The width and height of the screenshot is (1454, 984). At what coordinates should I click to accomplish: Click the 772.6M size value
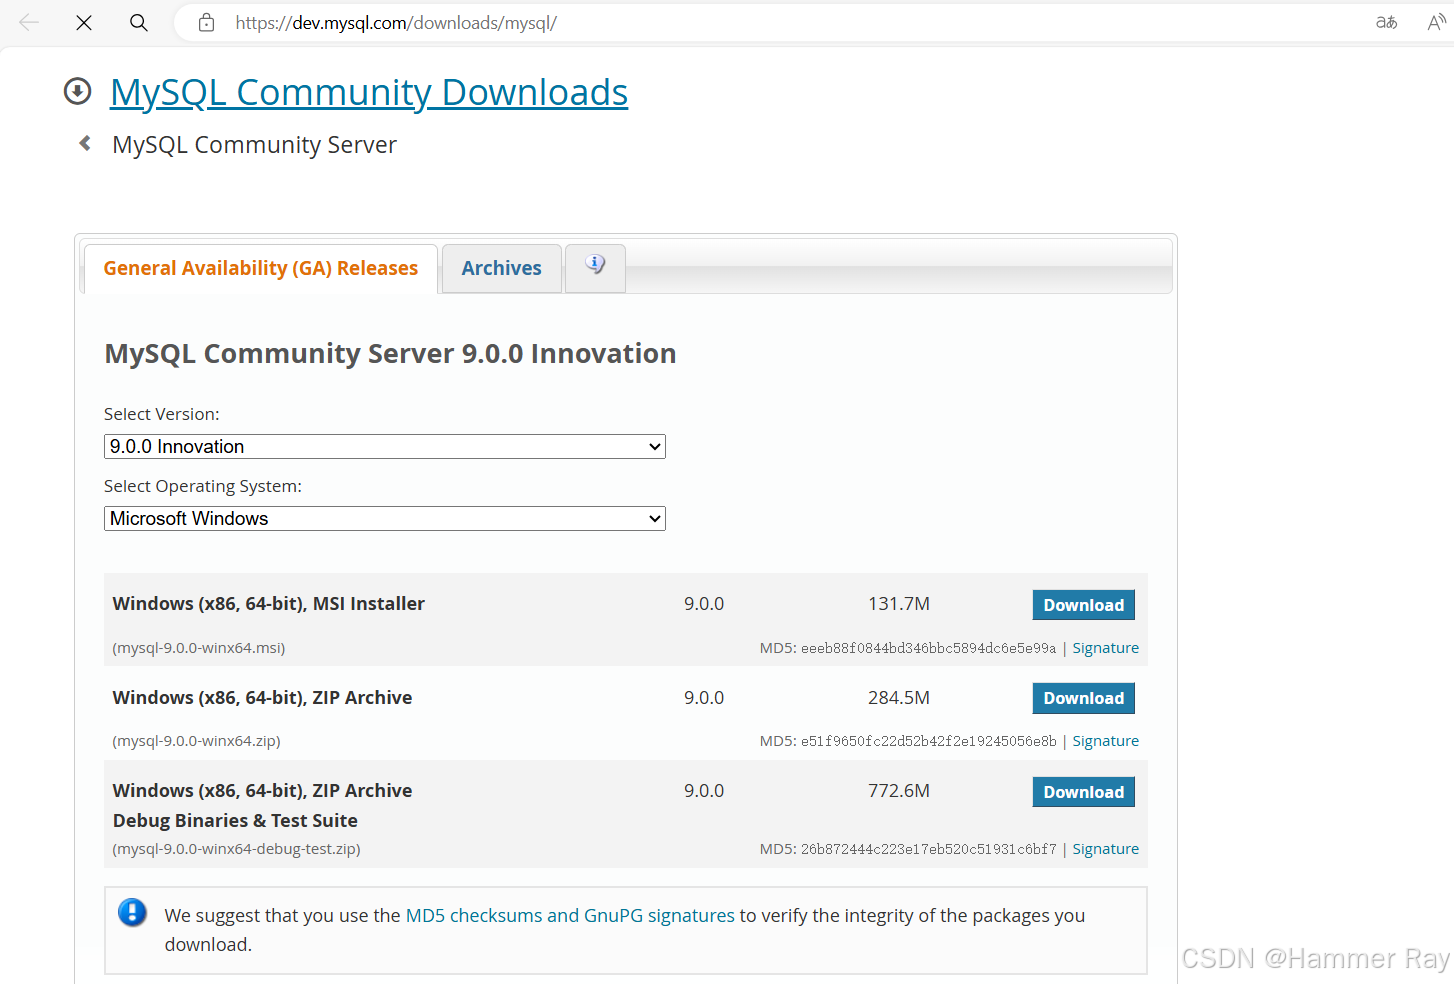899,791
